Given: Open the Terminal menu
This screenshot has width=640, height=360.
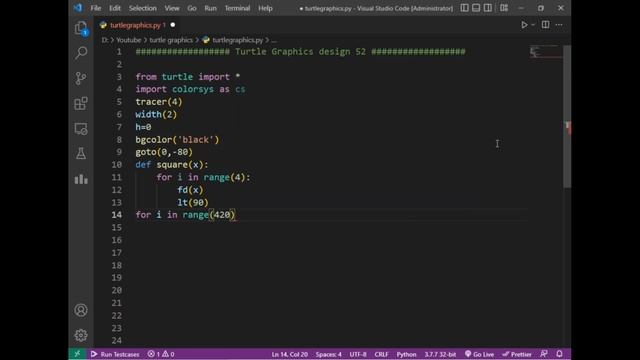Looking at the screenshot, I should [237, 8].
